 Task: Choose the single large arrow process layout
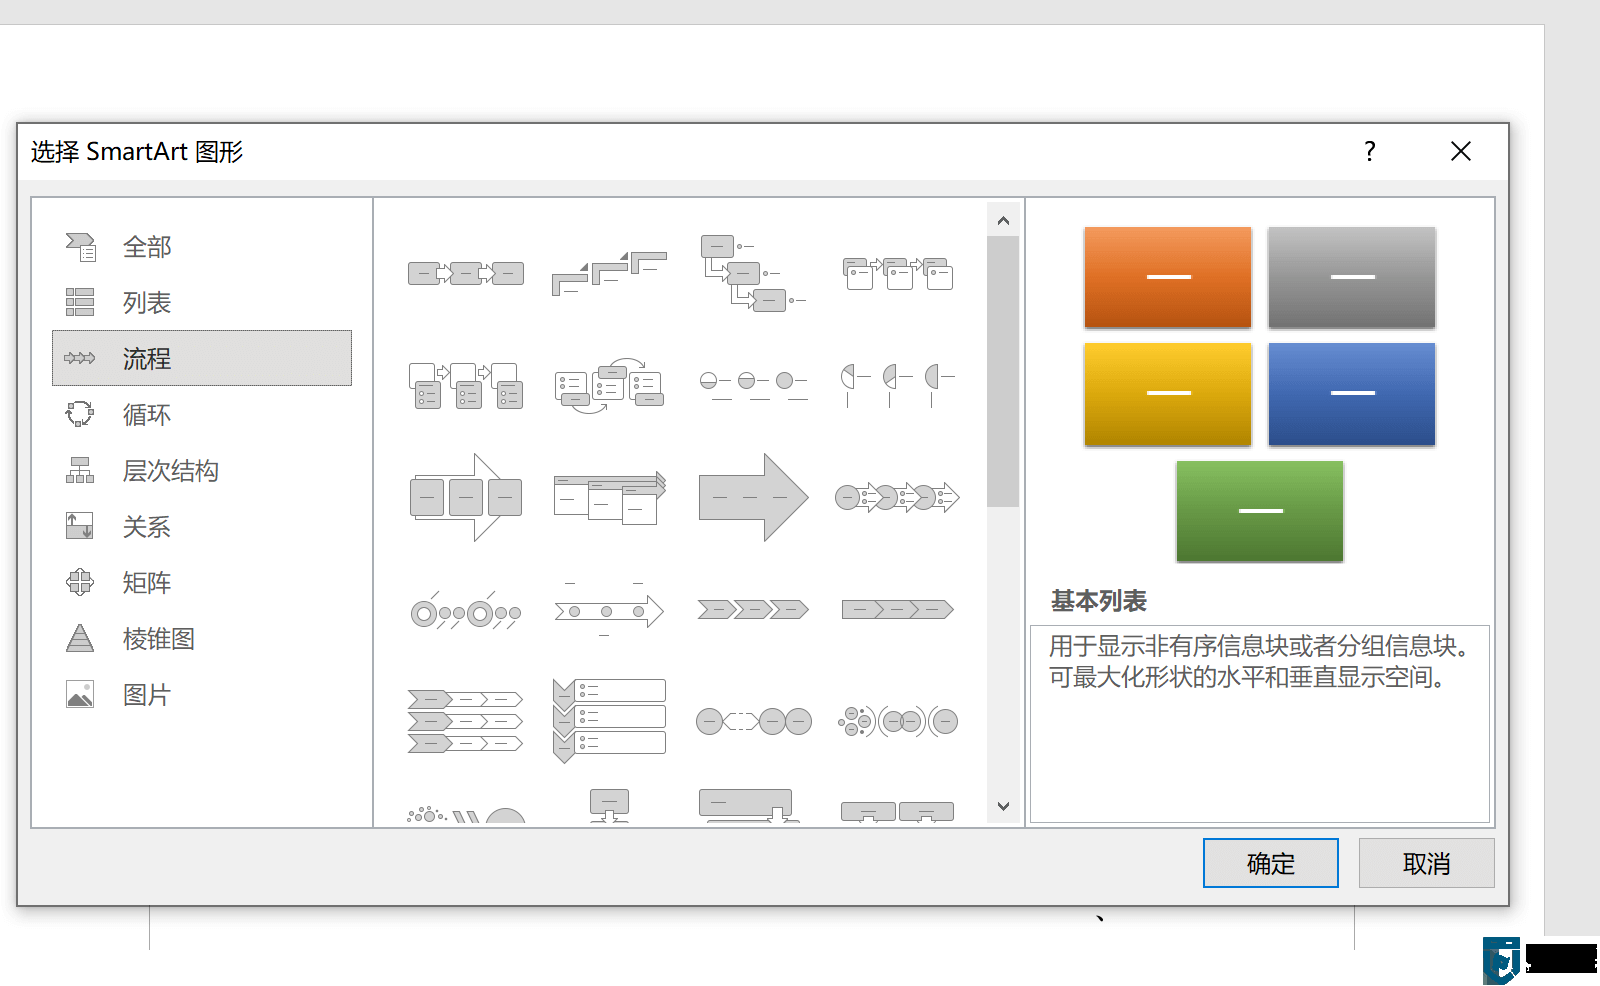[753, 497]
